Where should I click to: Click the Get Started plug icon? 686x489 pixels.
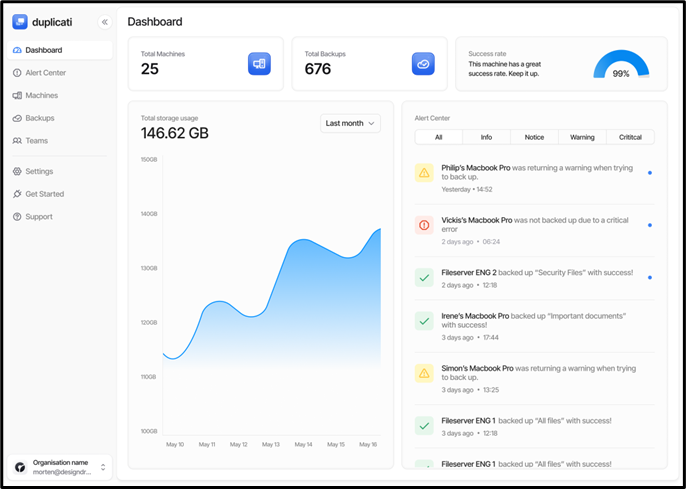[17, 194]
